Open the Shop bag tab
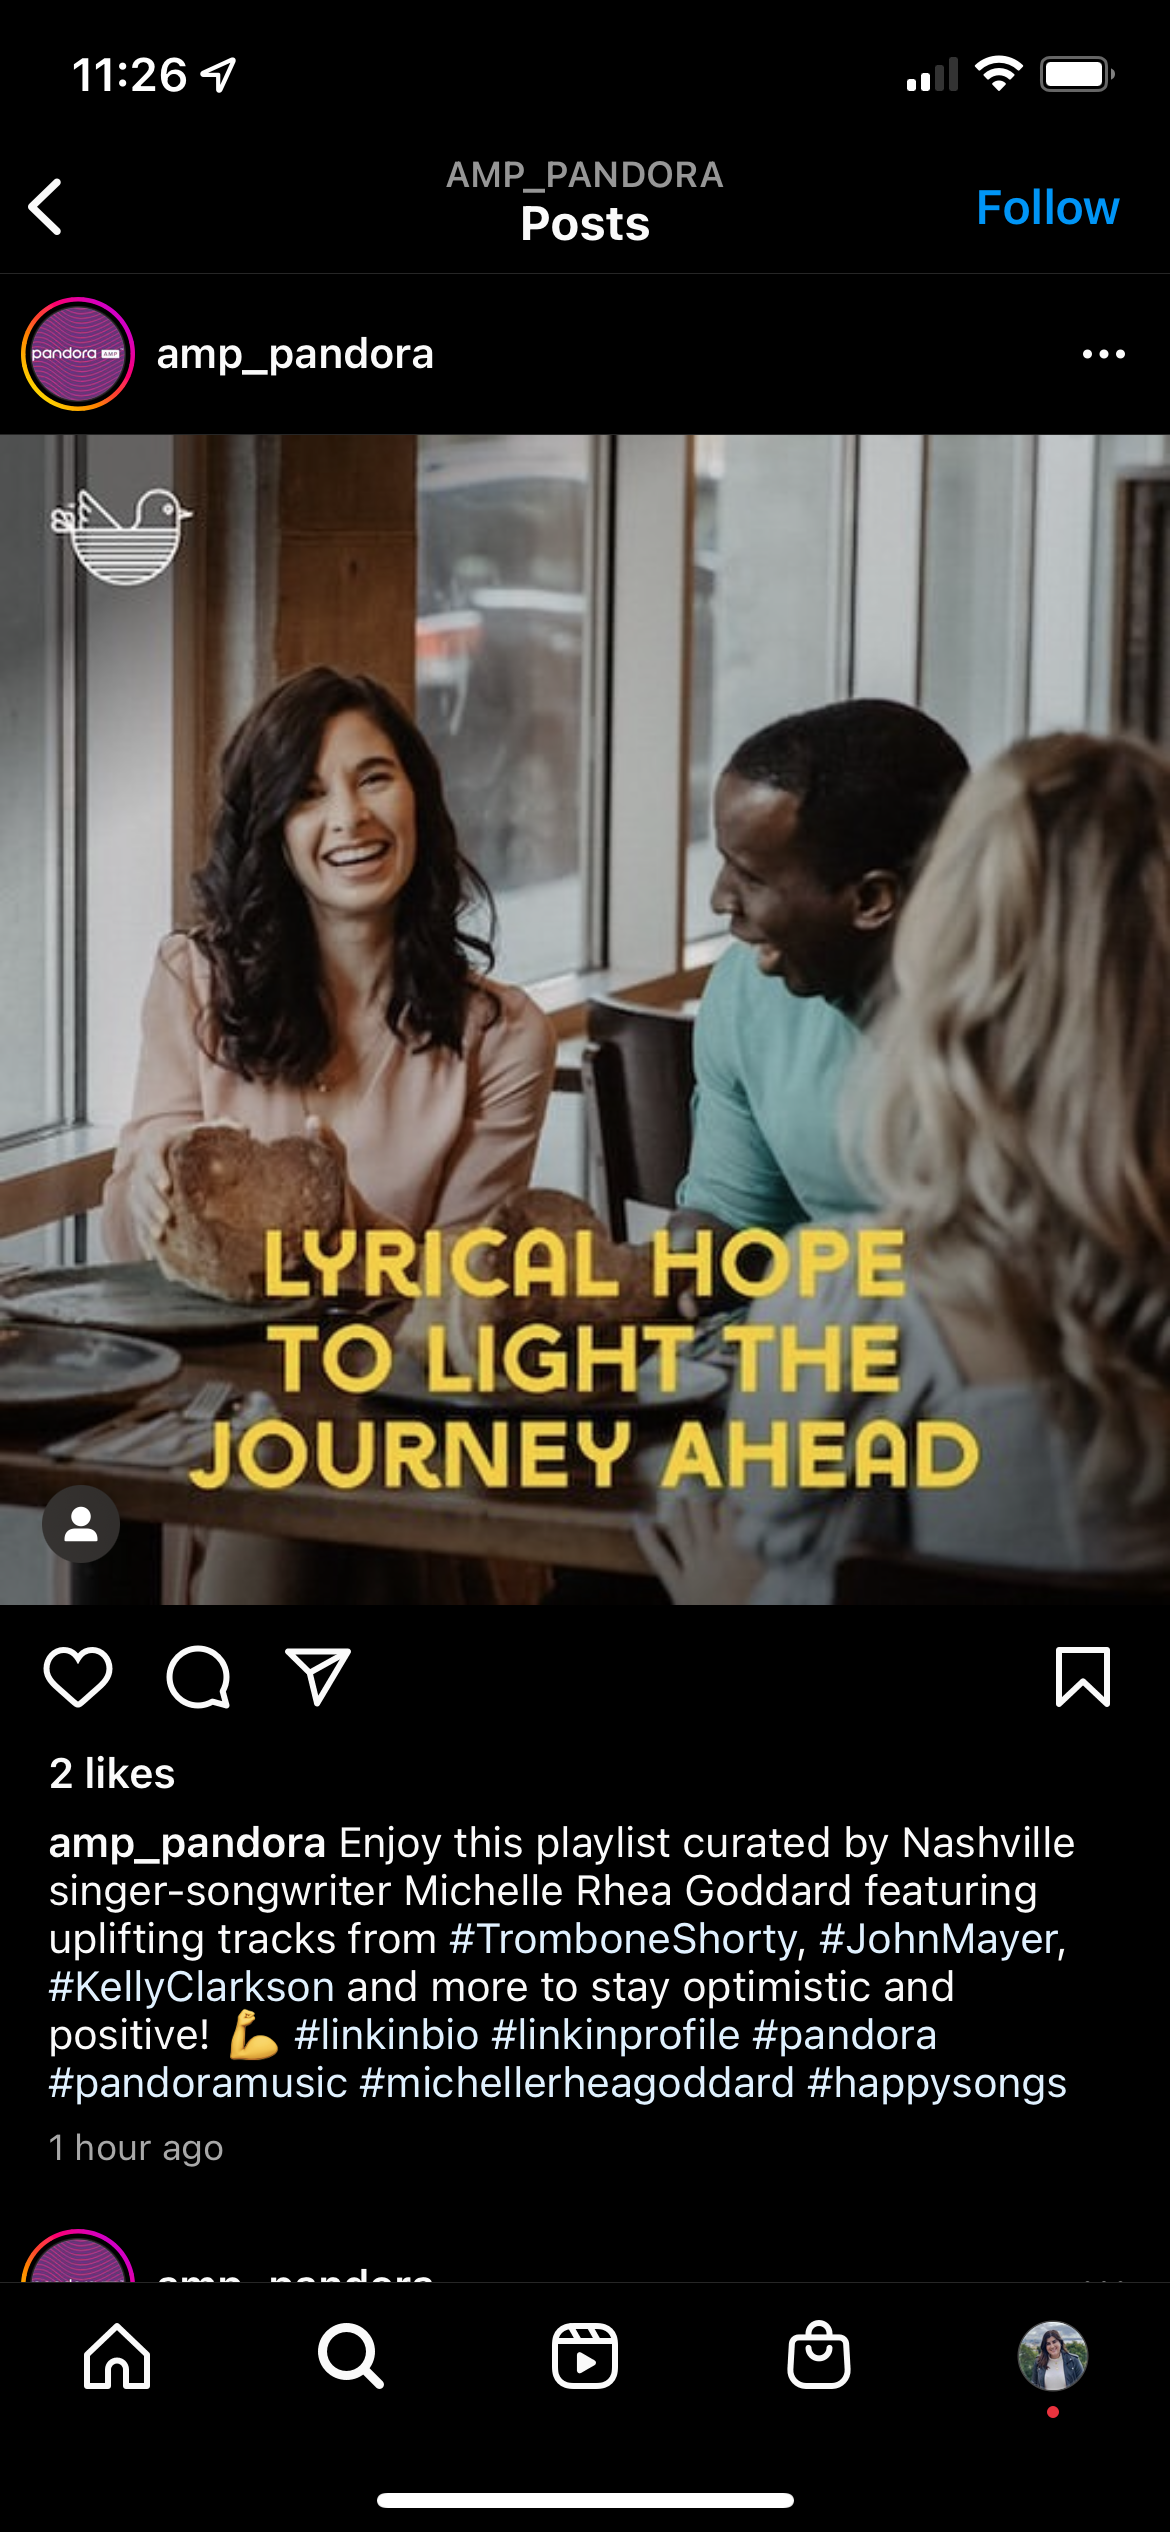1170x2532 pixels. coord(819,2355)
